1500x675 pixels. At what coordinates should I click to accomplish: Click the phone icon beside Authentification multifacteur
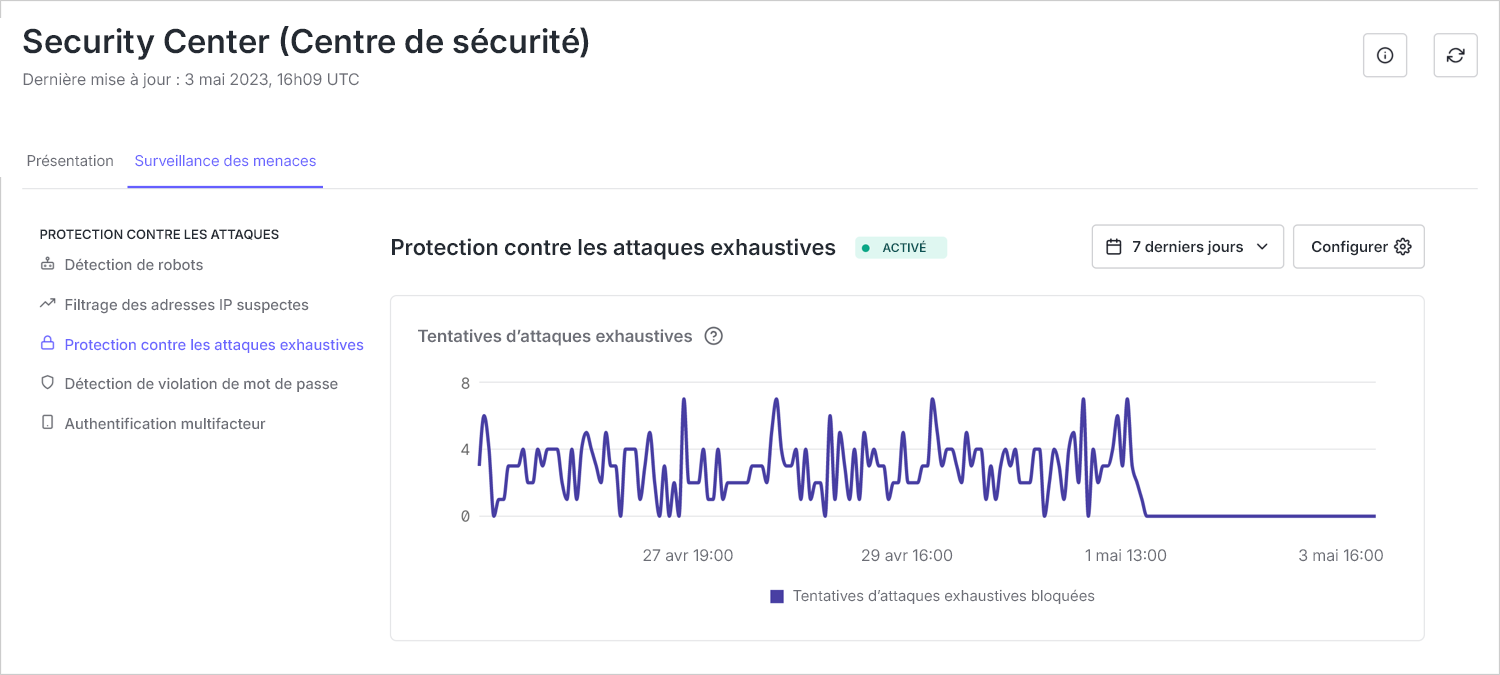[47, 423]
